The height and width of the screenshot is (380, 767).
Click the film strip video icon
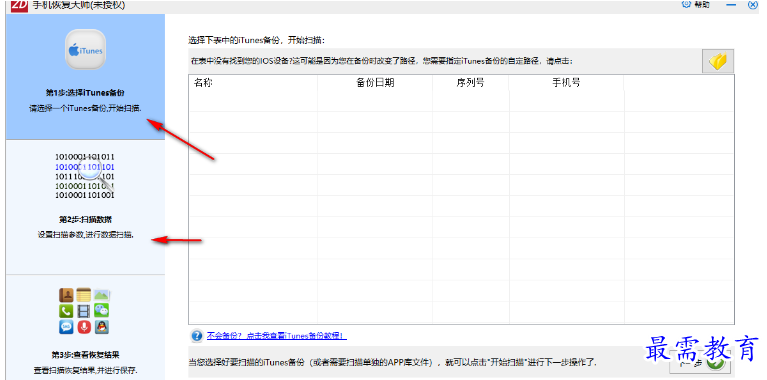[84, 311]
